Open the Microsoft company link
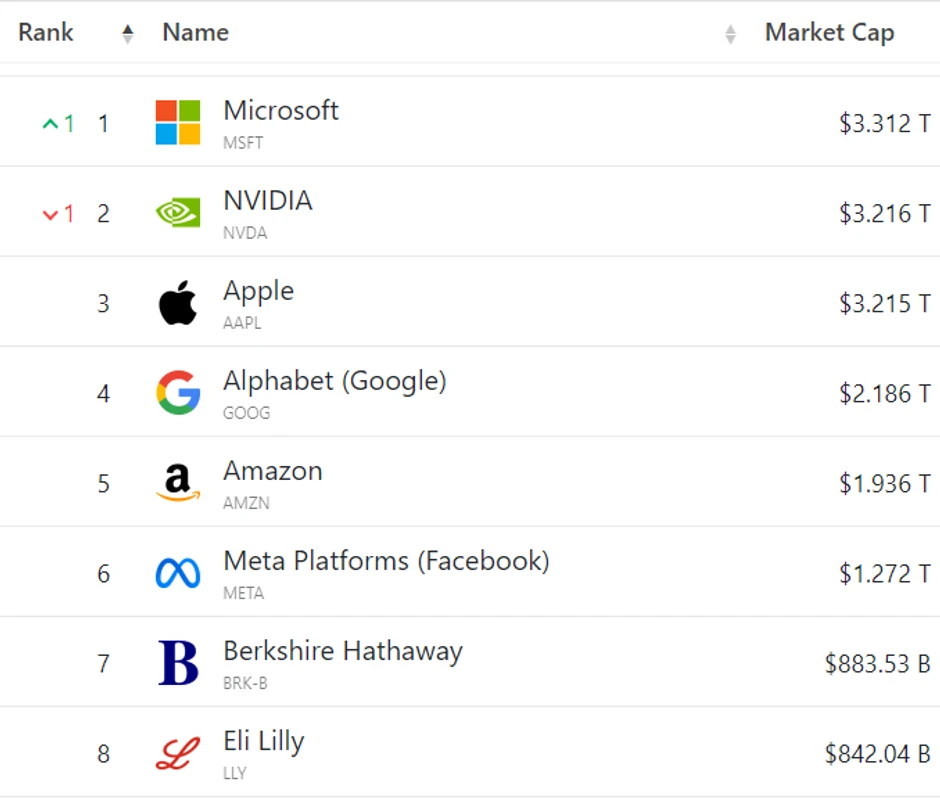The width and height of the screenshot is (940, 805). [x=281, y=110]
